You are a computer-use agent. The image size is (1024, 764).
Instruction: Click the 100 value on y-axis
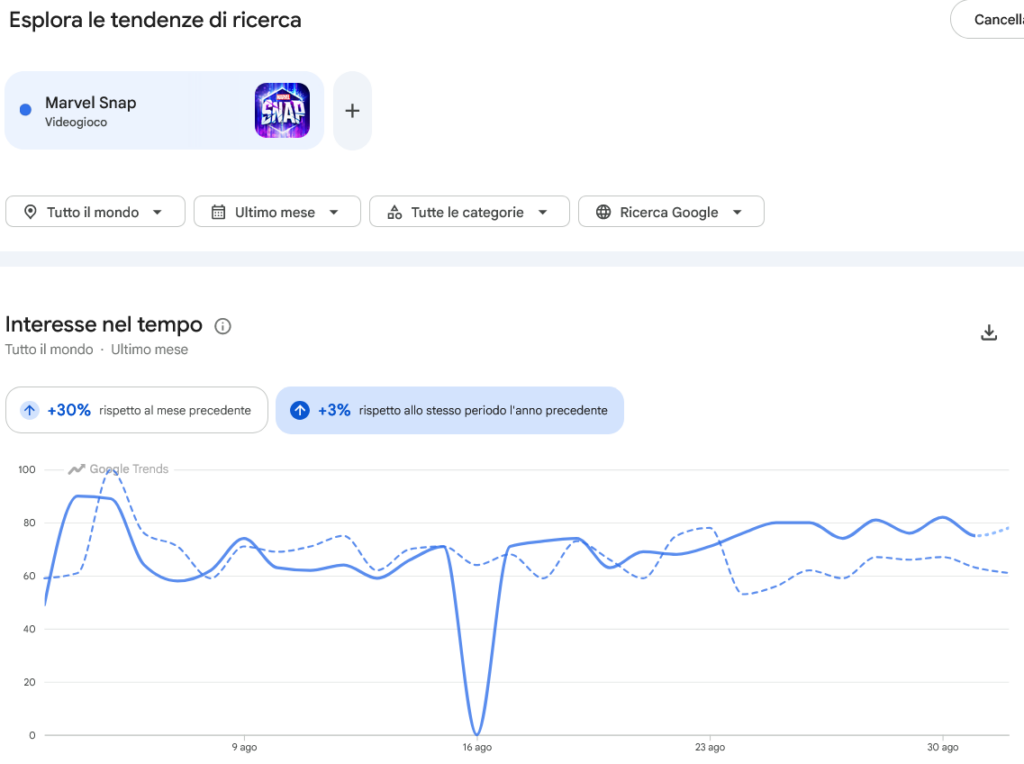click(27, 470)
